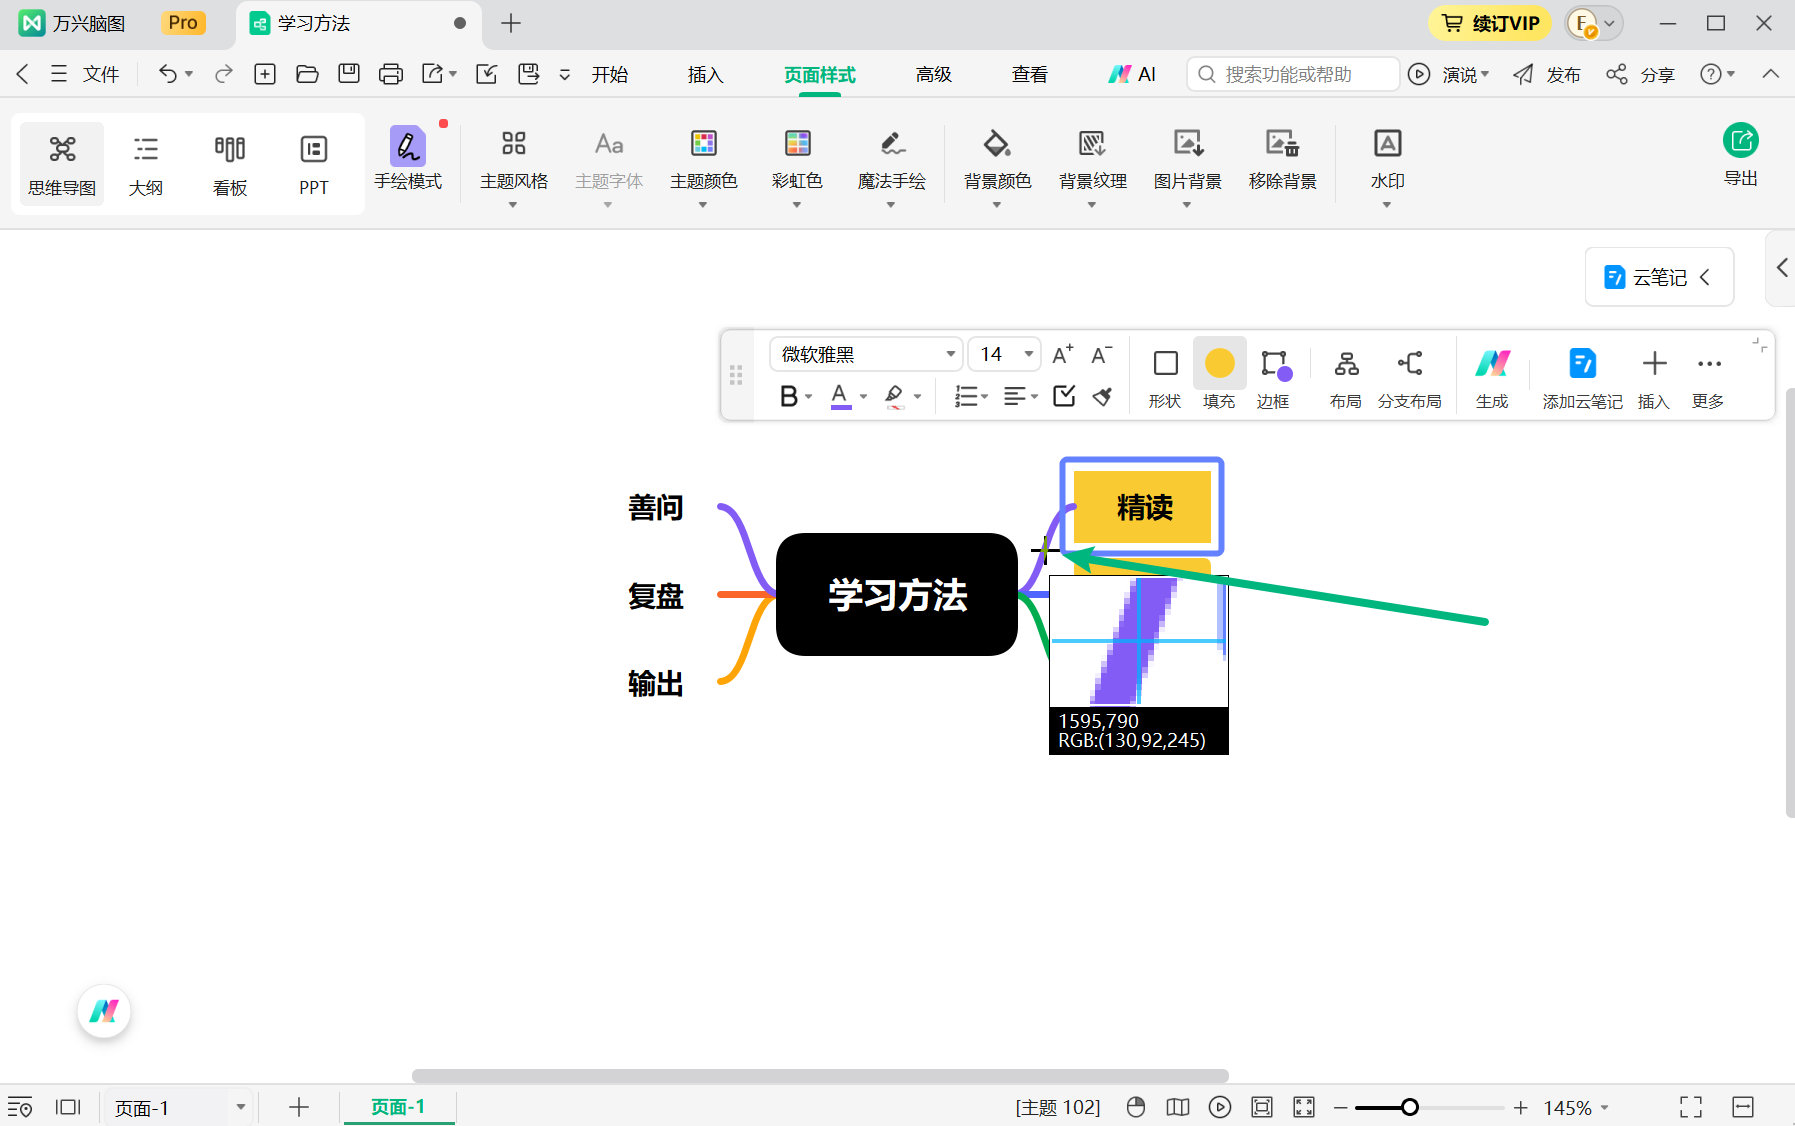This screenshot has height=1126, width=1795.
Task: Click the open folder icon
Action: coord(307,74)
